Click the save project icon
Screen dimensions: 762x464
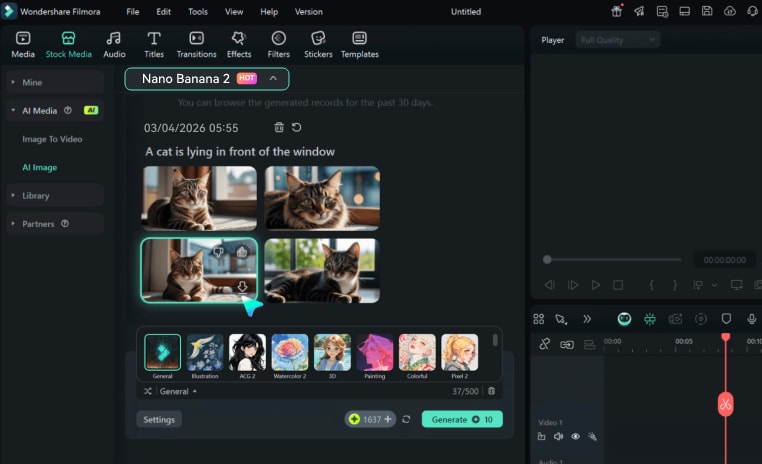[x=707, y=11]
